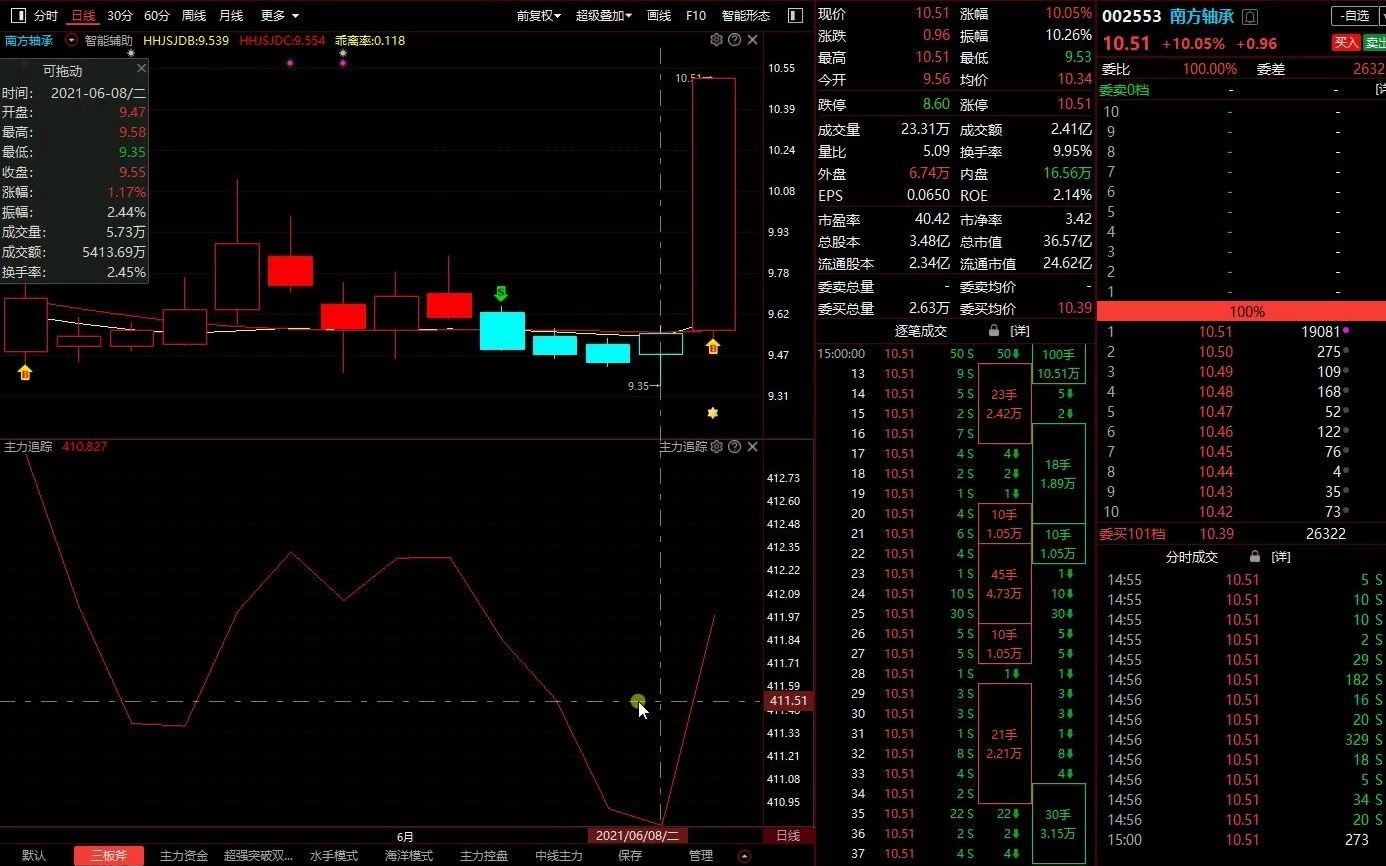
Task: Click the yellow star marker below the candles
Action: tap(712, 412)
